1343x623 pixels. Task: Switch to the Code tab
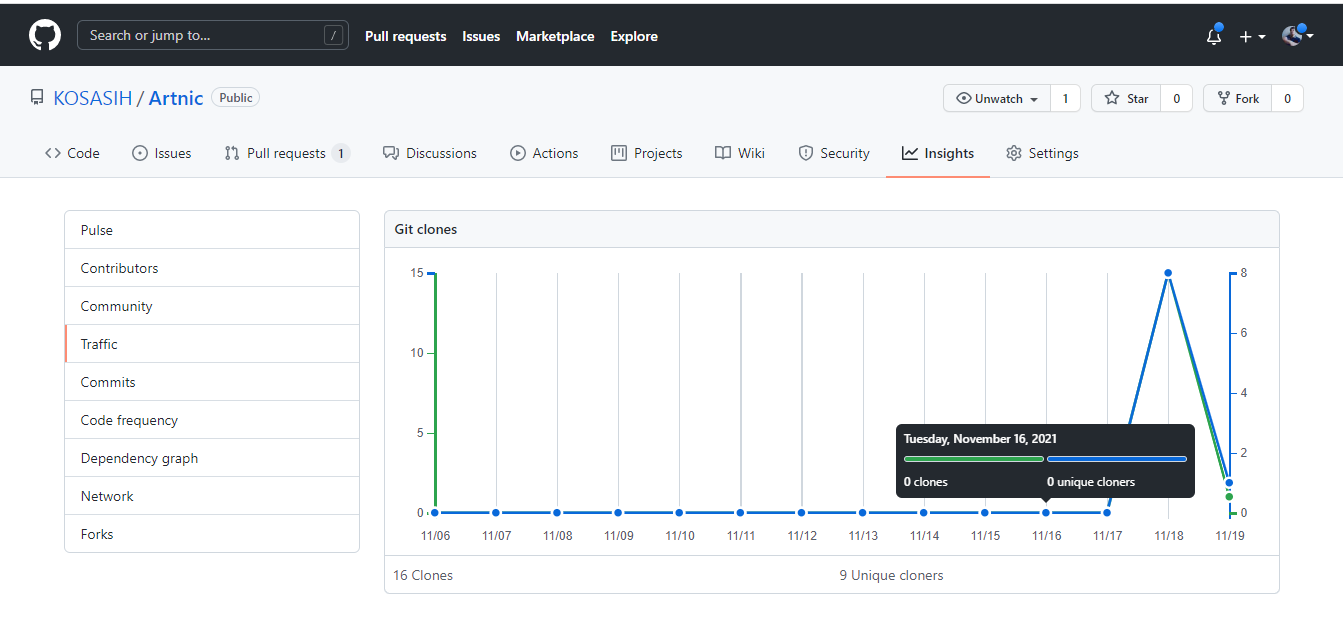[x=72, y=153]
